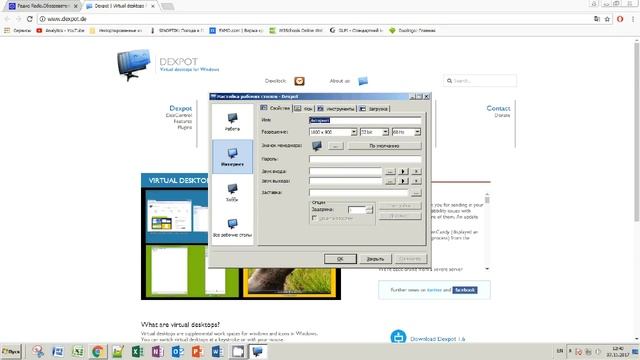
Task: Open the YouTube Analytics bookmark
Action: pyautogui.click(x=60, y=31)
